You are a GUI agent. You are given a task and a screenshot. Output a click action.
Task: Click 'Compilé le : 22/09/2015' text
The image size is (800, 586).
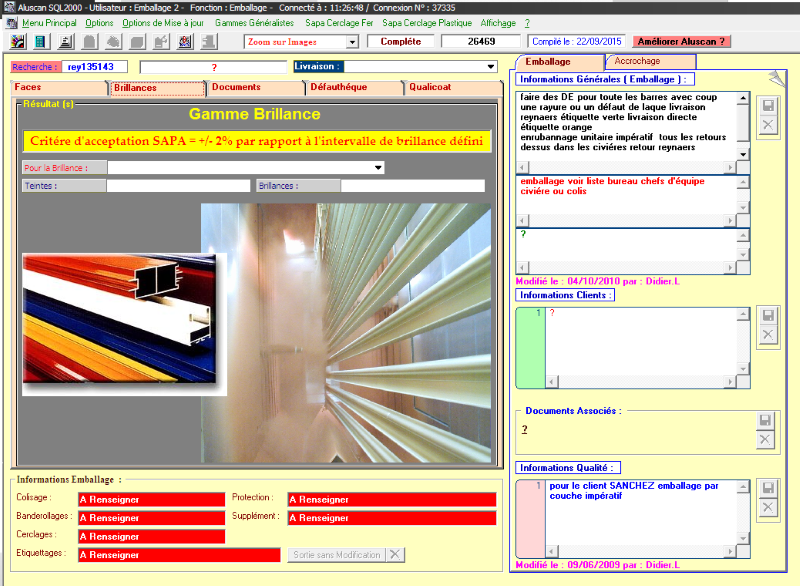click(x=577, y=42)
